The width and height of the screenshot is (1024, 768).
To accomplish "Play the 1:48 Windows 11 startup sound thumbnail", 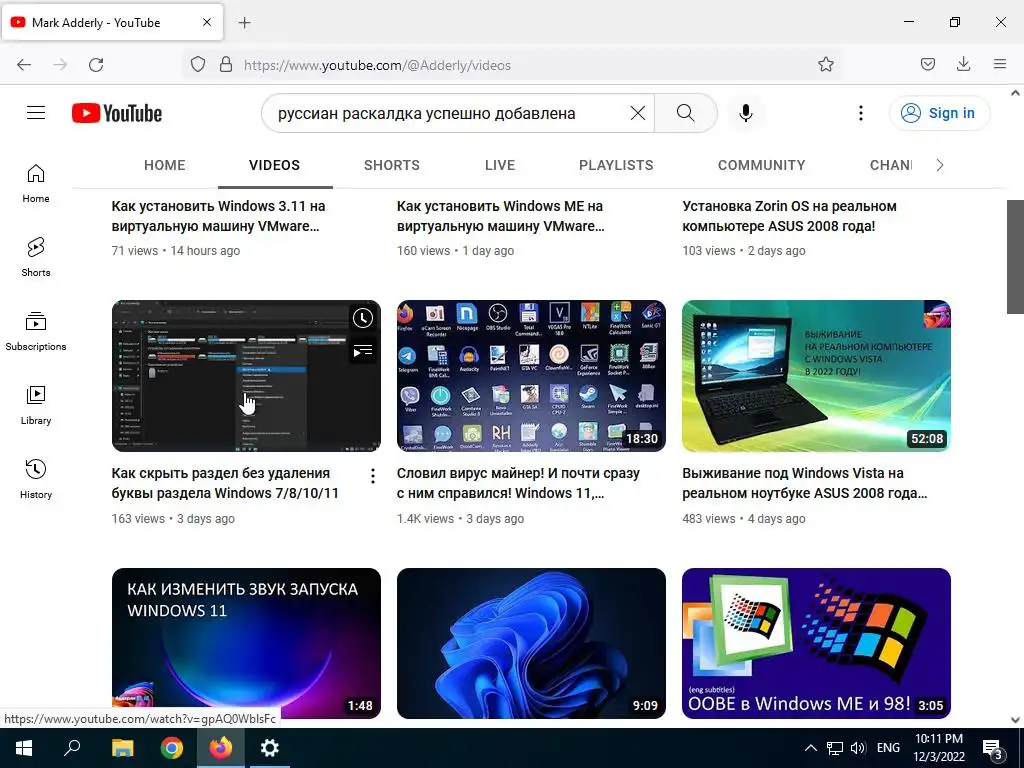I will (246, 643).
